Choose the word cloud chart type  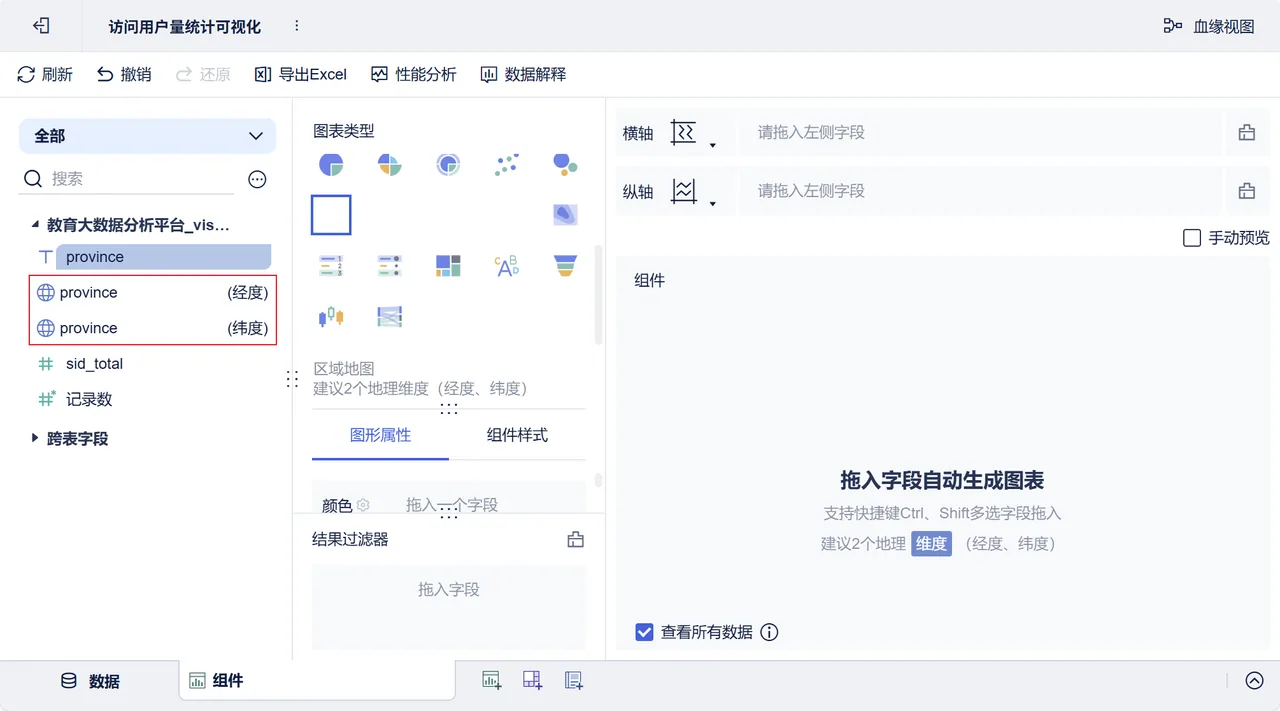pos(507,265)
